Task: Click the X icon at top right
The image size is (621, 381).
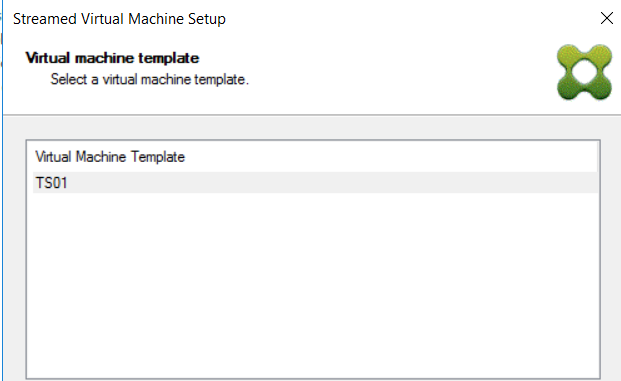Action: pos(606,18)
